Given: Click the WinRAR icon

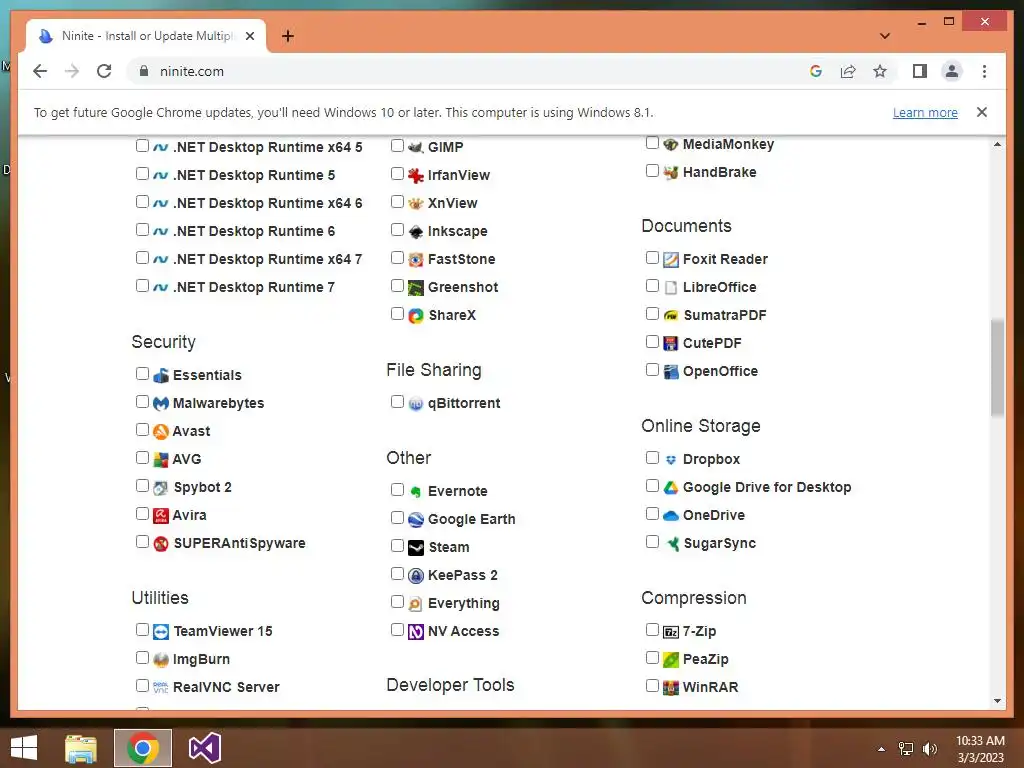Looking at the screenshot, I should coord(671,688).
